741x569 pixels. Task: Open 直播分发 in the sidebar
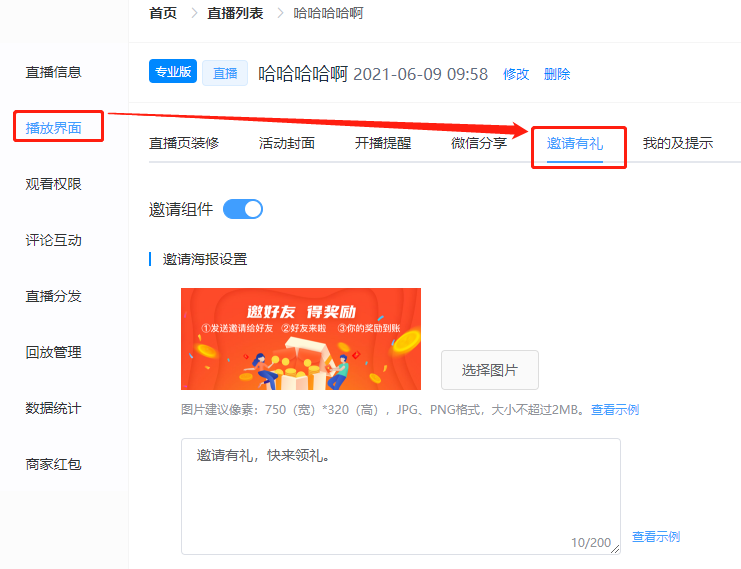coord(53,296)
